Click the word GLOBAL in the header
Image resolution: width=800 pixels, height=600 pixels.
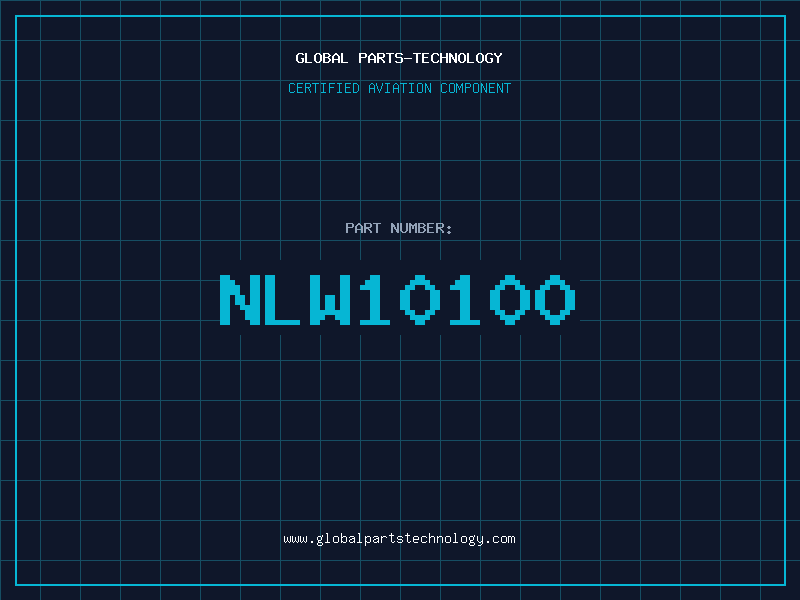322,58
